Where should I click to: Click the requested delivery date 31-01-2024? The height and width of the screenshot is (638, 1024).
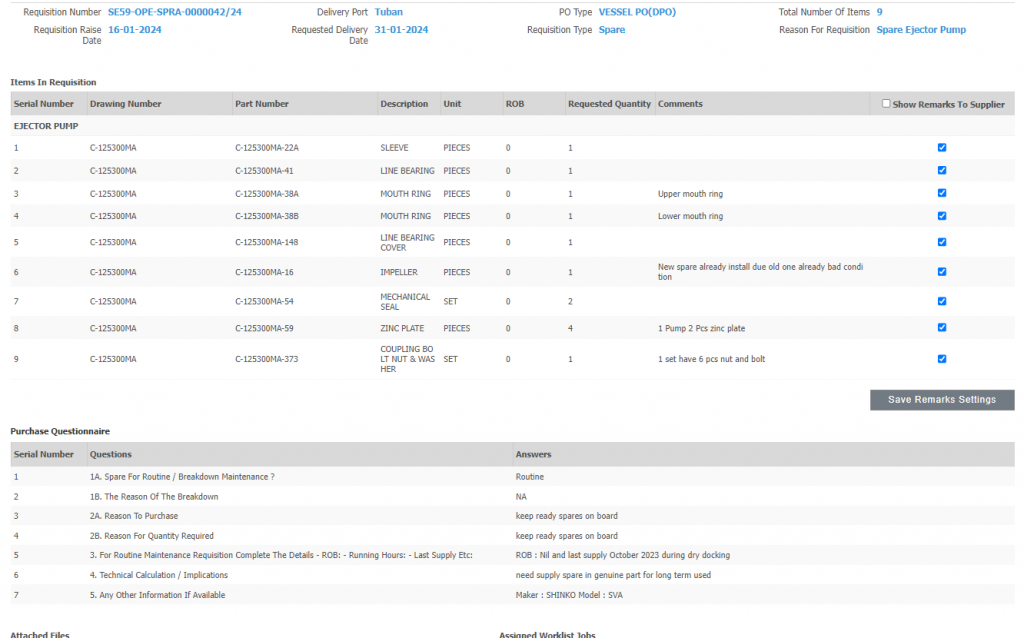tap(401, 30)
